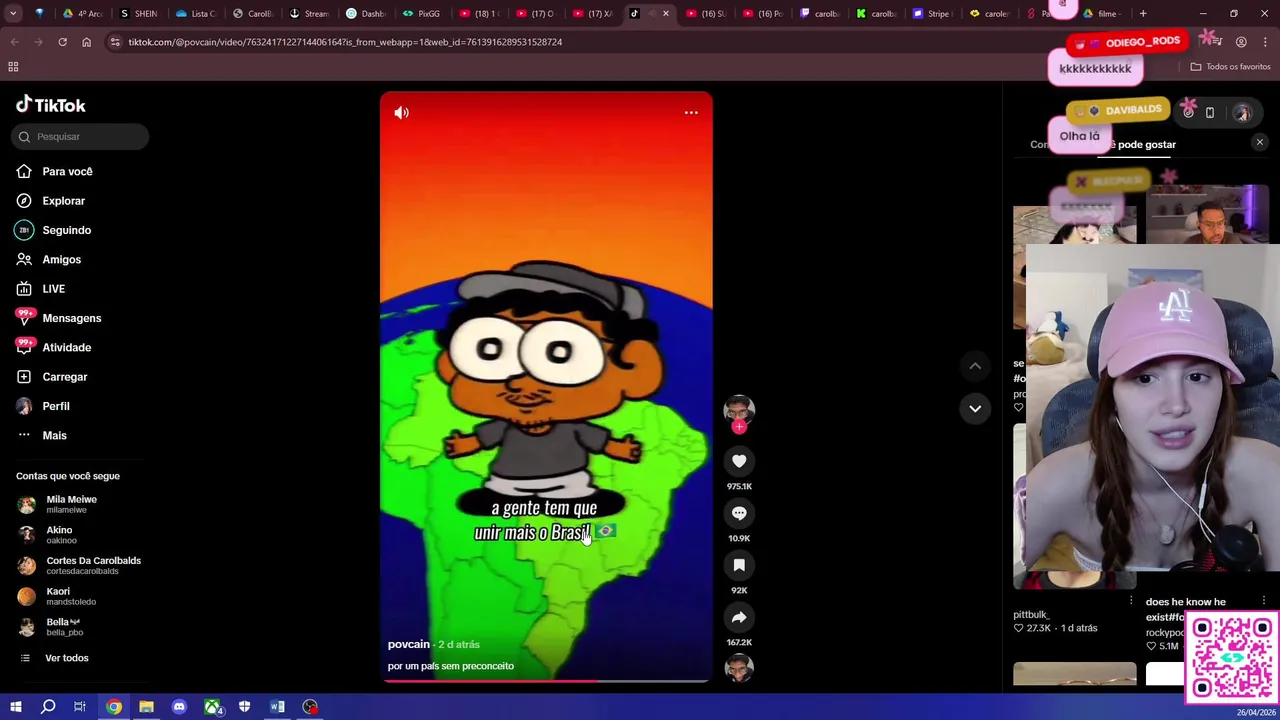This screenshot has height=720, width=1280.
Task: Open Chrome from the taskbar
Action: coord(114,707)
